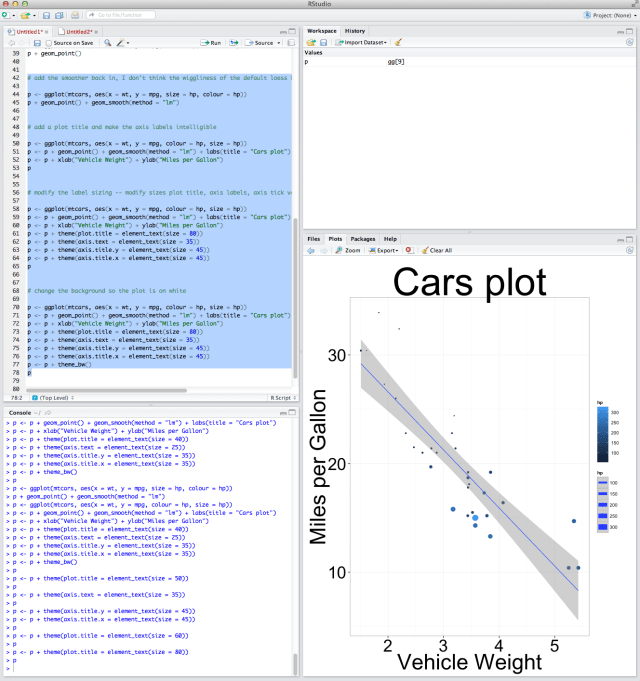Screen dimensions: 640x681
Task: Click Clear All plots button
Action: pyautogui.click(x=437, y=251)
